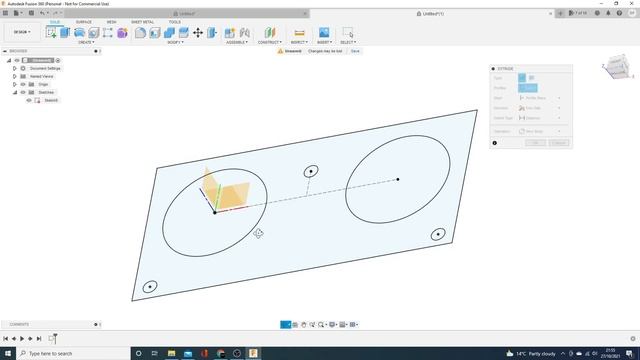Select the thin extrude Type button
The image size is (640, 360).
531,78
